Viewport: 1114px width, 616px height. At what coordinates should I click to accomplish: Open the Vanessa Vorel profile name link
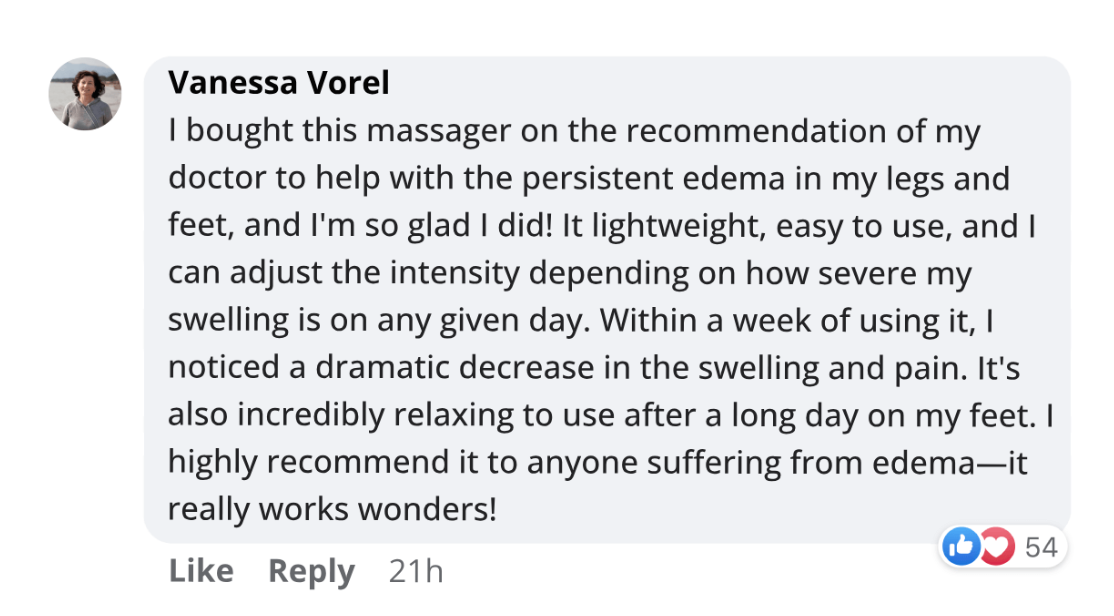[x=279, y=83]
